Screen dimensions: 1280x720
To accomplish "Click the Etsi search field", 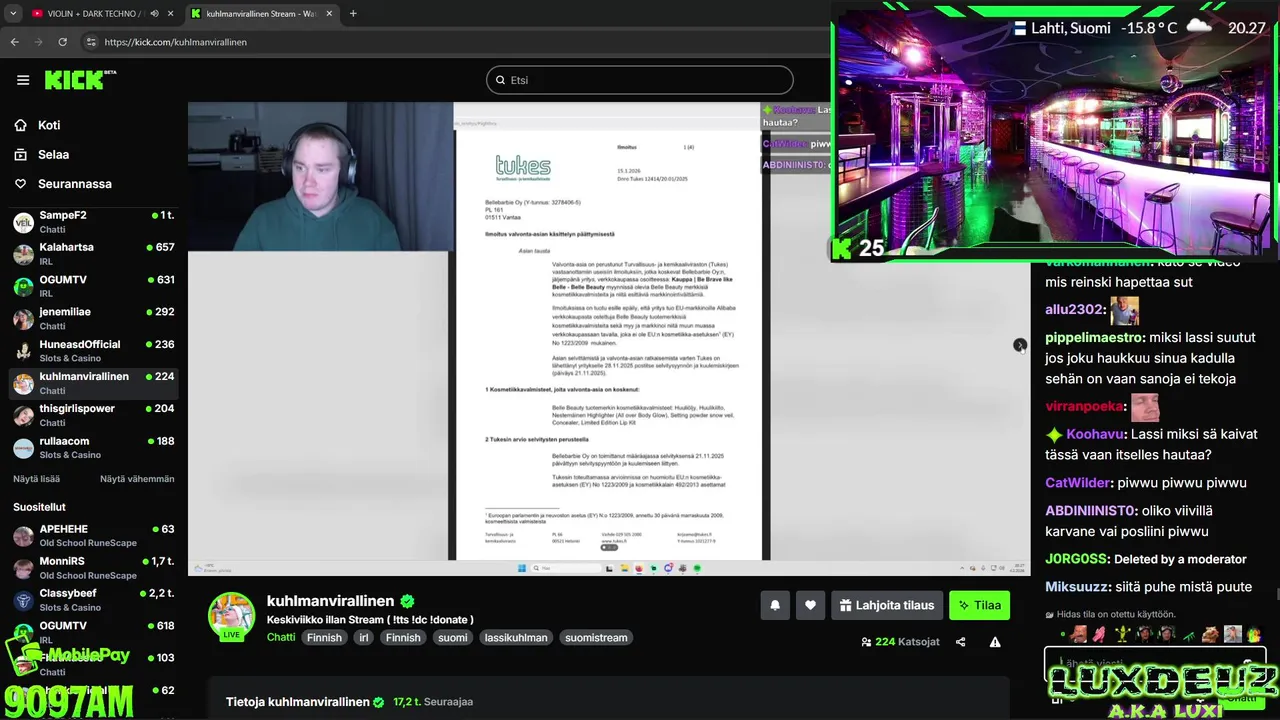I will 640,80.
